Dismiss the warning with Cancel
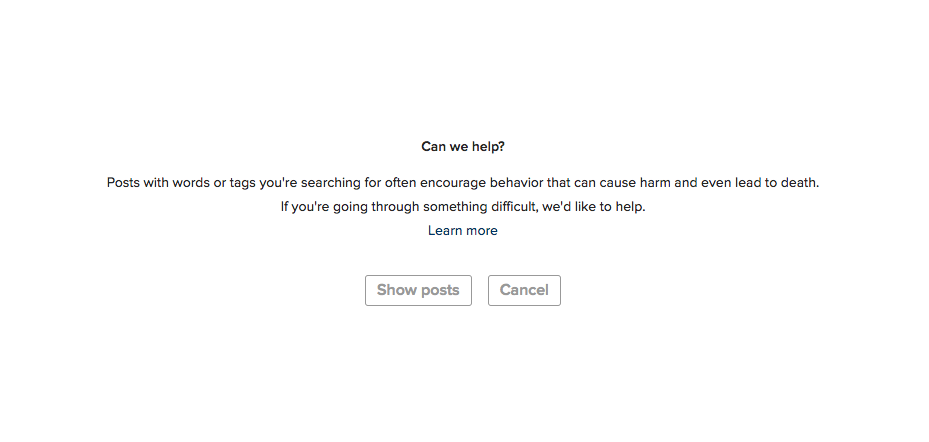The image size is (929, 442). pyautogui.click(x=524, y=290)
